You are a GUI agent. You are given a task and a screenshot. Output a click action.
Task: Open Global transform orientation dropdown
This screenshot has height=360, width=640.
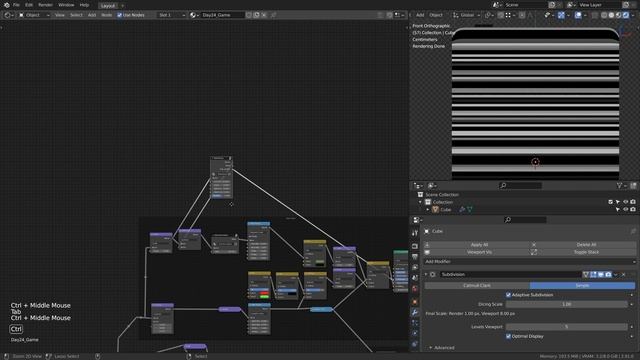[x=467, y=15]
